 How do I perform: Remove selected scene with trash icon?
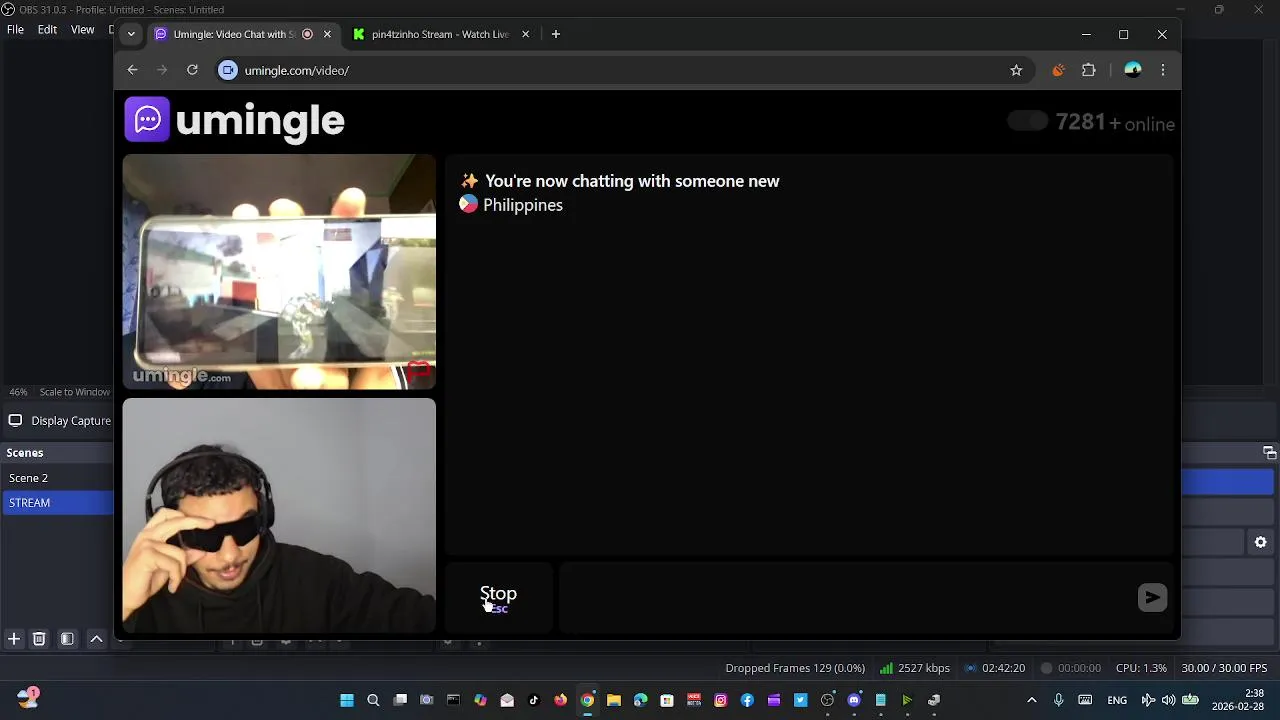(x=39, y=639)
